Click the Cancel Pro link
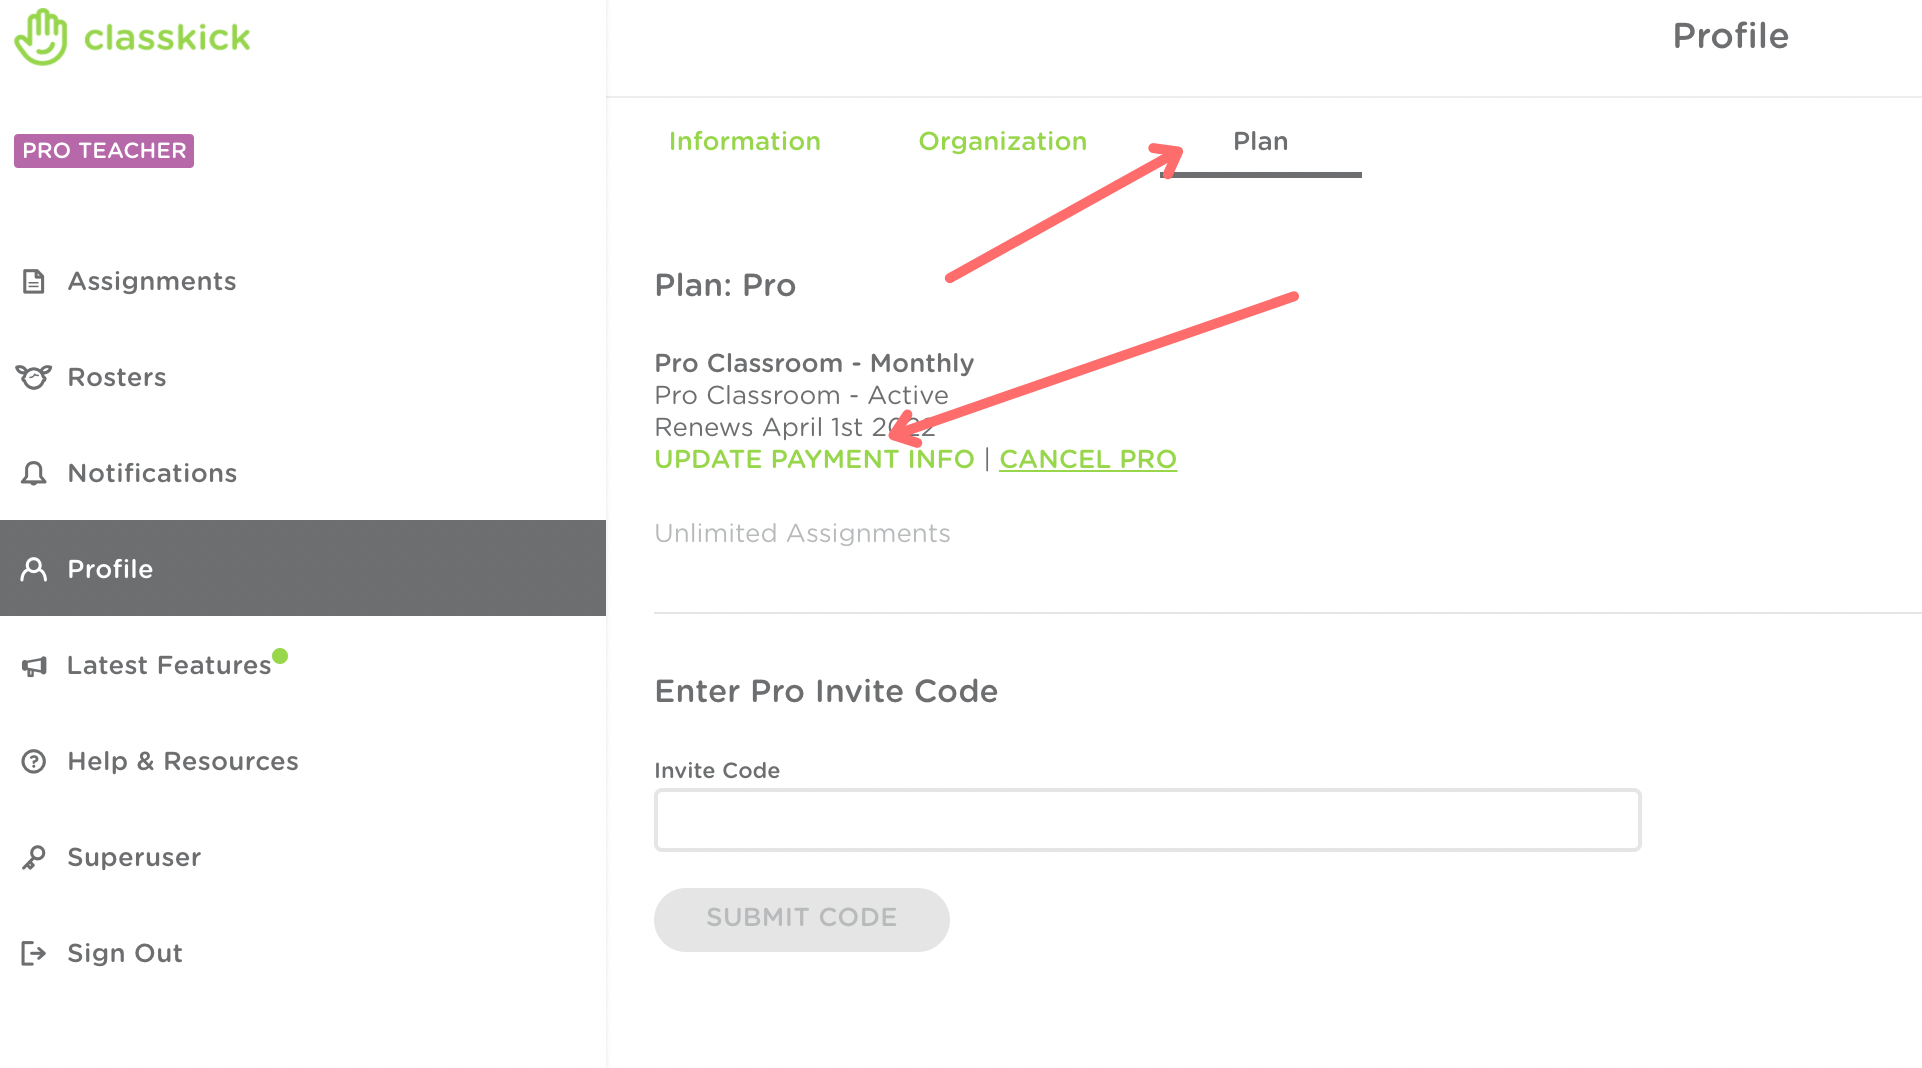This screenshot has height=1068, width=1922. click(1088, 459)
